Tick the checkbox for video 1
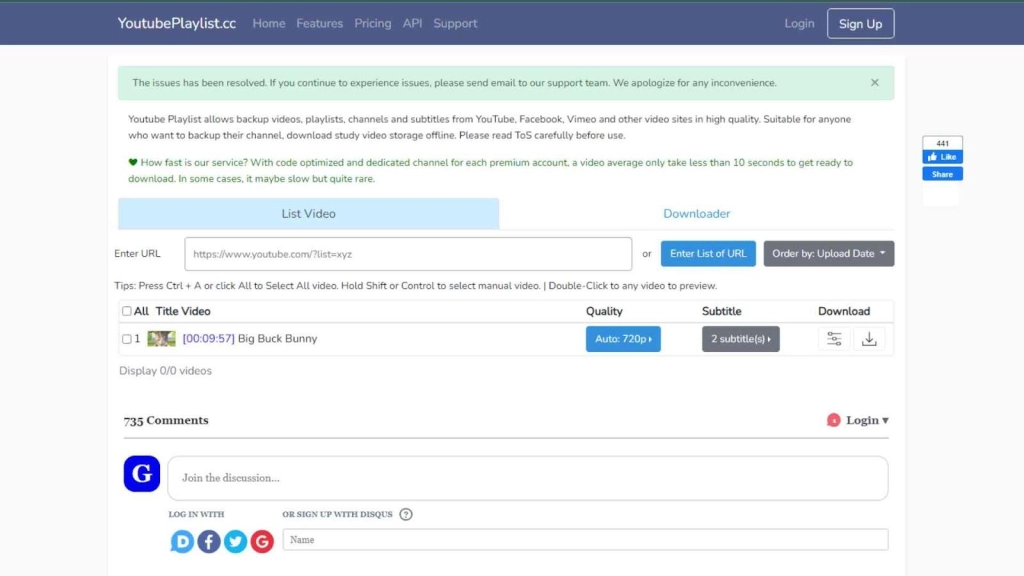Screen dimensions: 1024x576 [126, 339]
